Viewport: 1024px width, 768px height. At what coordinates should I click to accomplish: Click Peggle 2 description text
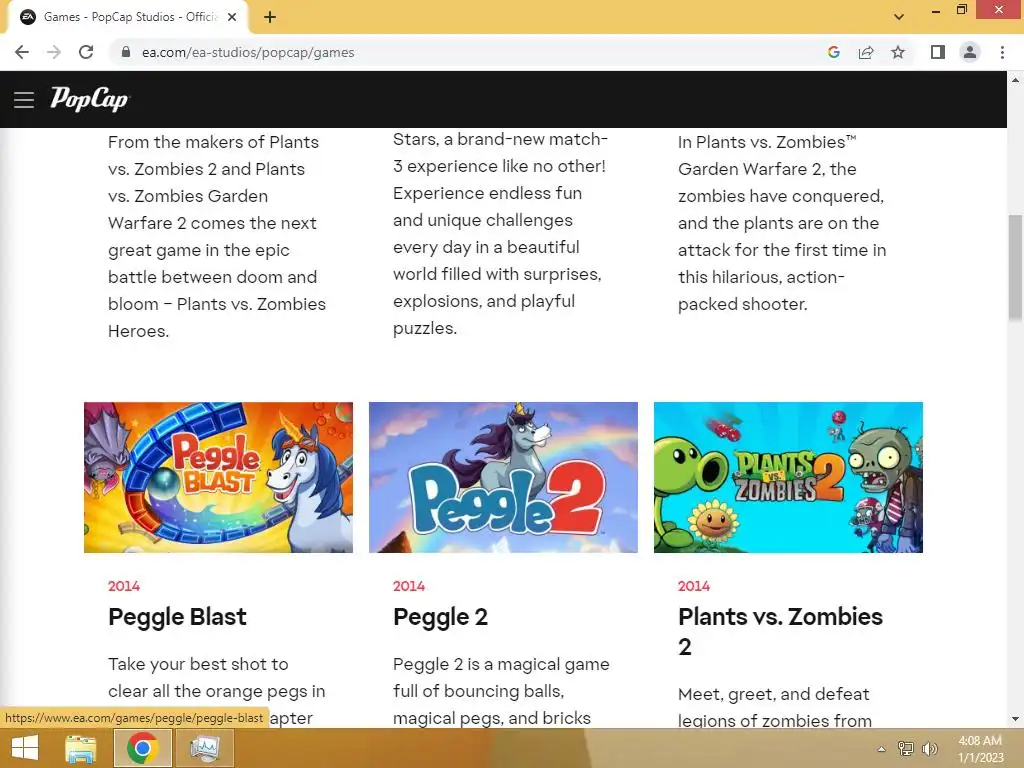tap(502, 691)
